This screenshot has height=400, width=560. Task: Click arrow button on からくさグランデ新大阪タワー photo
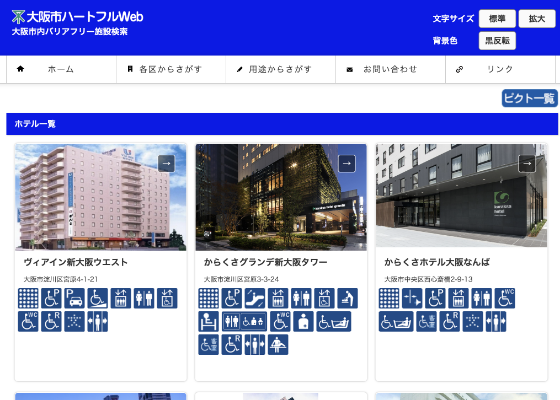pyautogui.click(x=347, y=164)
